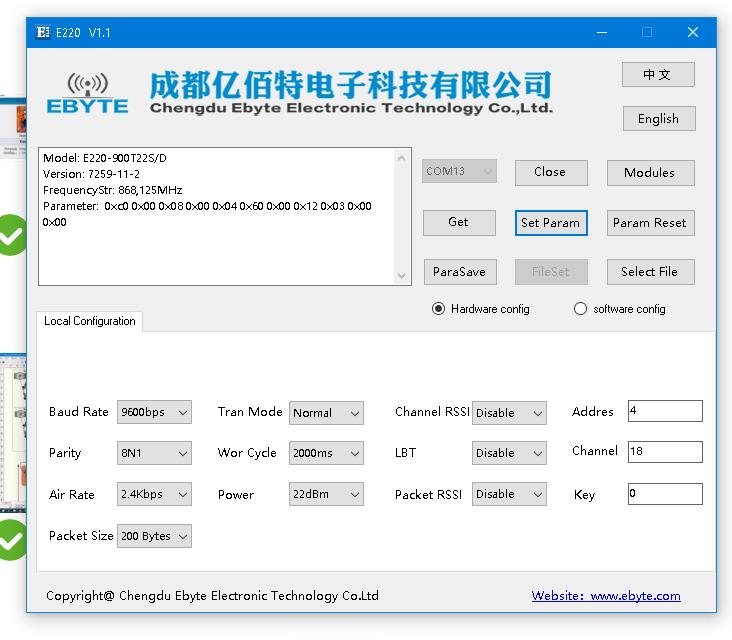Expand the Tran Mode Normal dropdown

(x=326, y=413)
